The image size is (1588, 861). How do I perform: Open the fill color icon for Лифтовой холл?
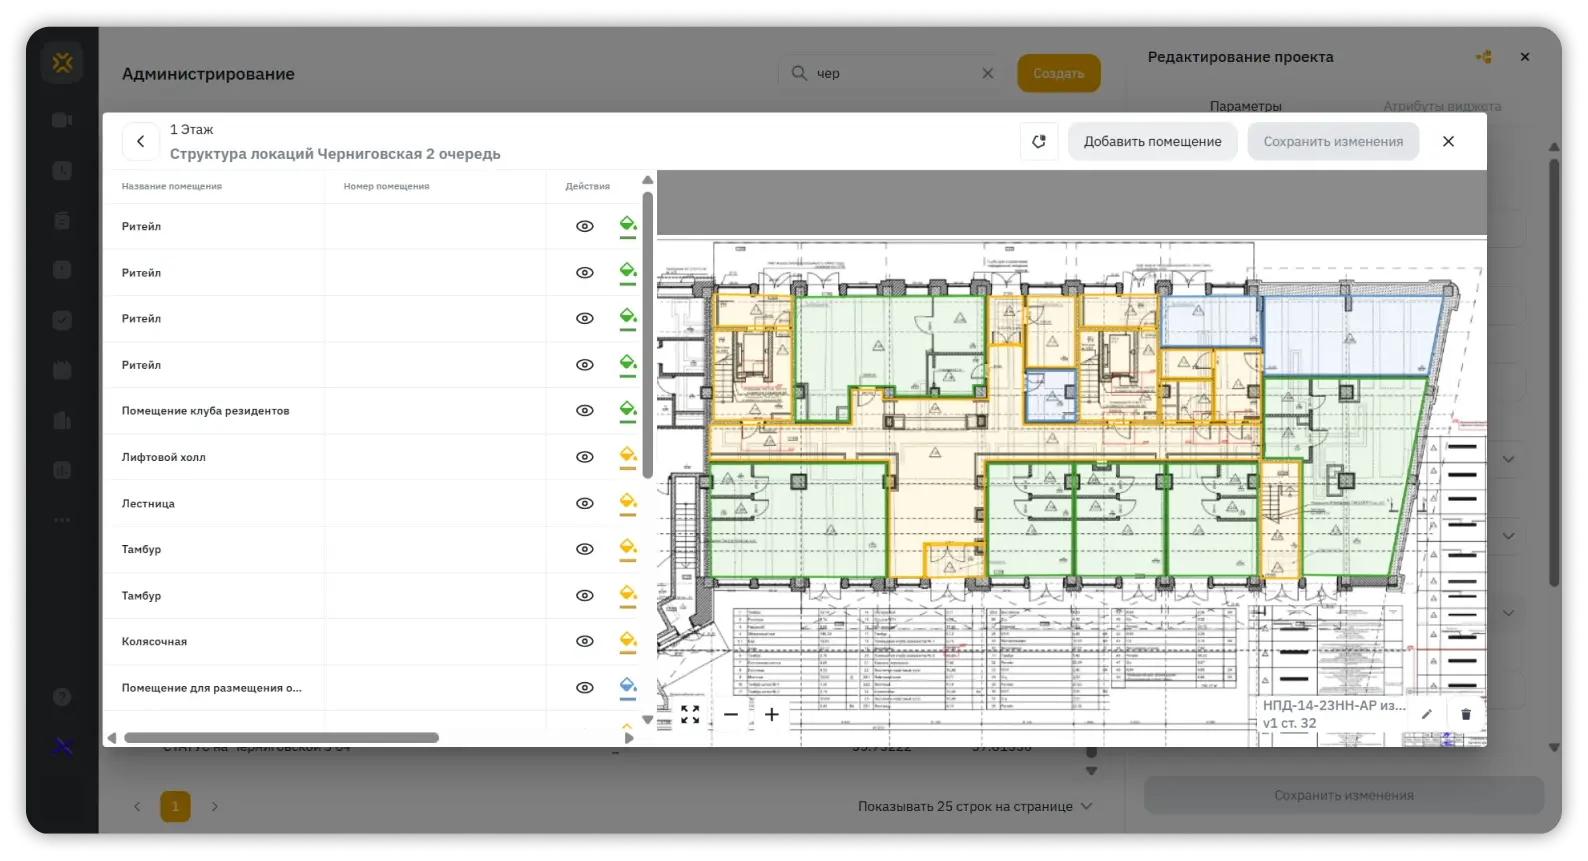click(x=628, y=458)
